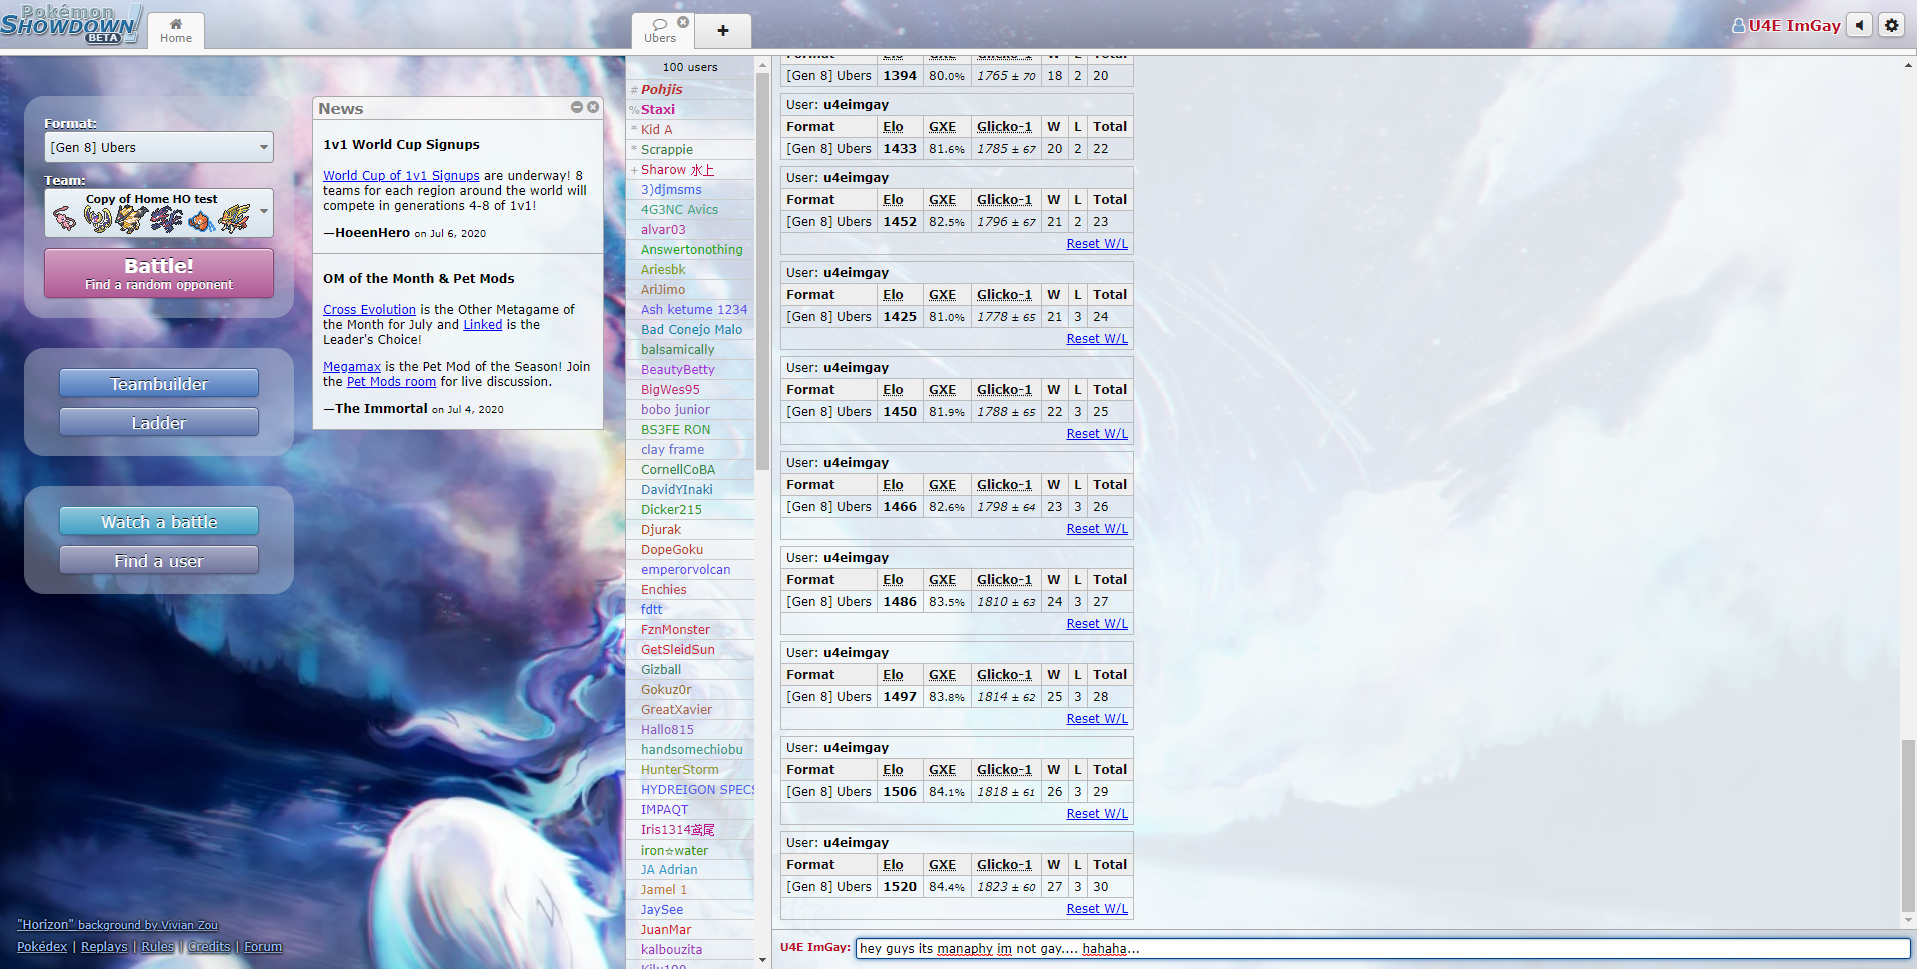The height and width of the screenshot is (969, 1917).
Task: Select user emperorvolcan in user list
Action: pyautogui.click(x=690, y=569)
